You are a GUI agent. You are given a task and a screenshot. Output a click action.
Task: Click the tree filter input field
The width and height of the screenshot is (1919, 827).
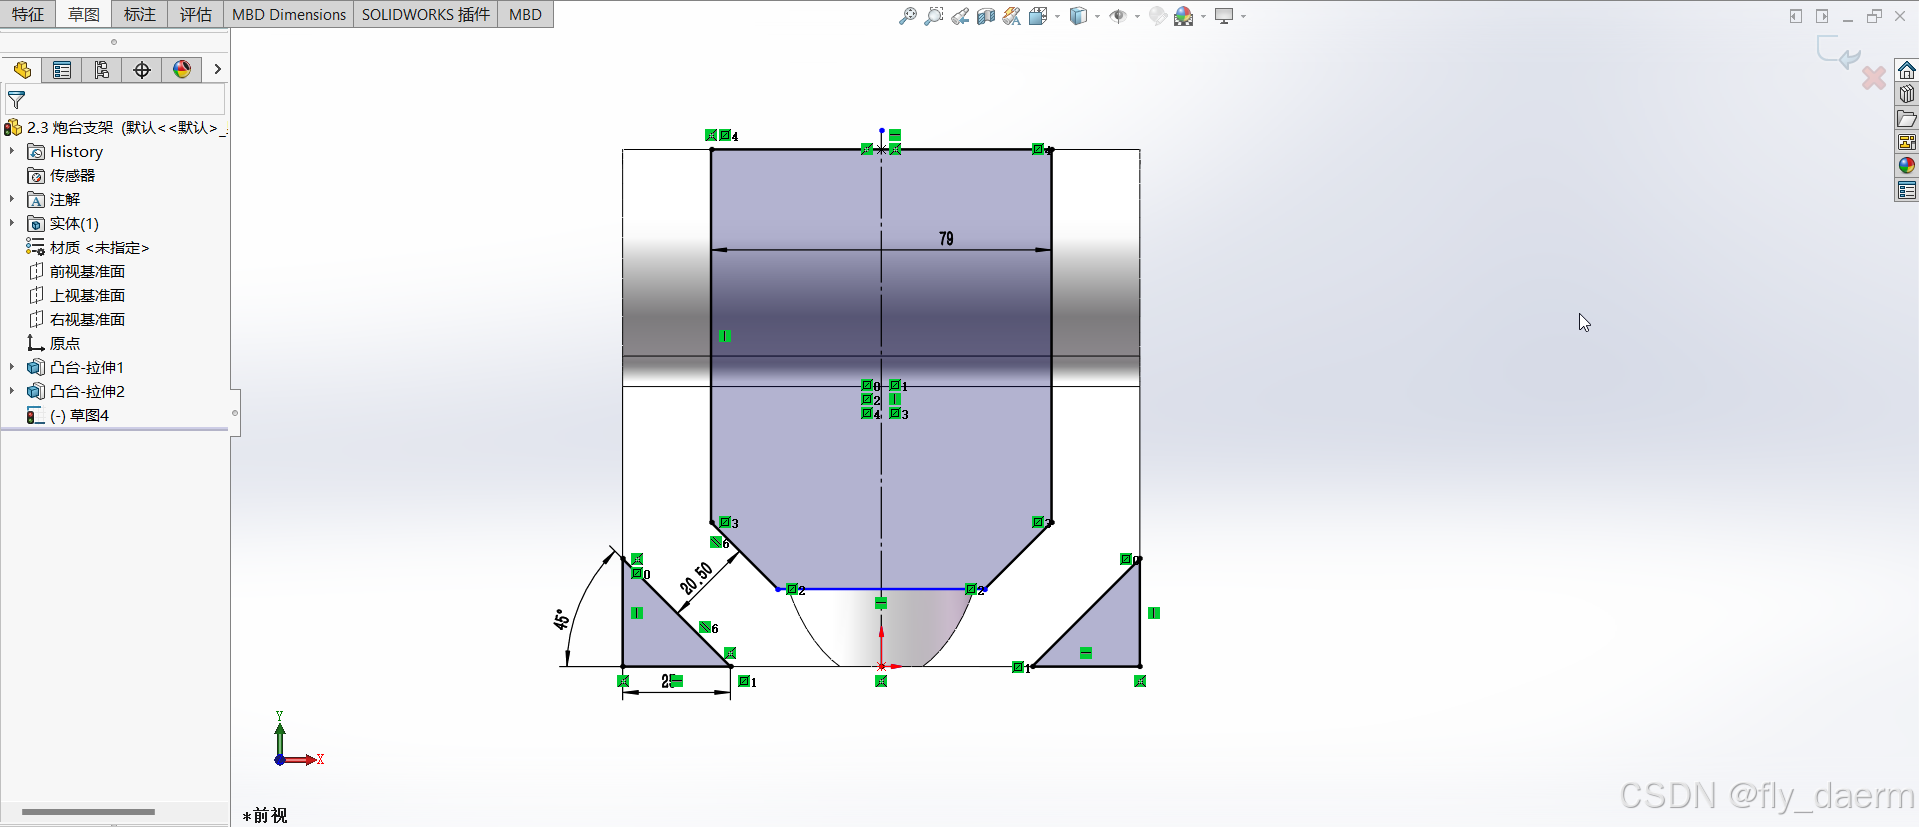click(115, 100)
